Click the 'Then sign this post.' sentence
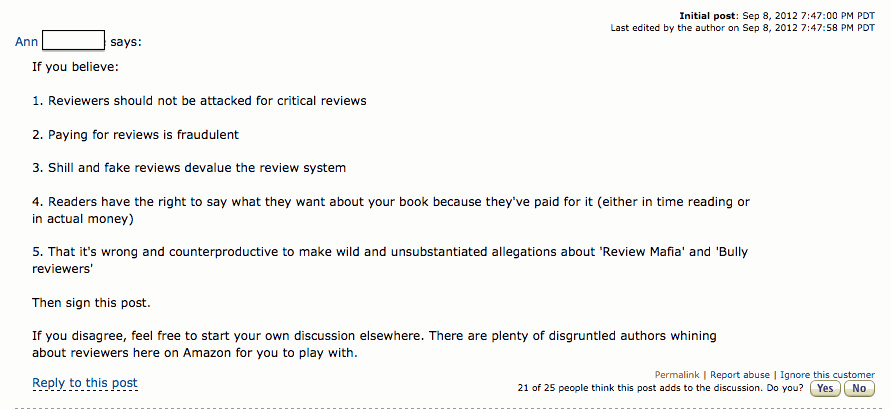The width and height of the screenshot is (891, 409). (x=91, y=303)
